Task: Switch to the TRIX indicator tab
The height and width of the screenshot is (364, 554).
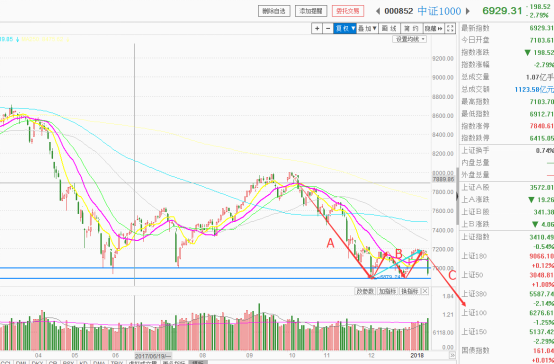Action: 117,362
